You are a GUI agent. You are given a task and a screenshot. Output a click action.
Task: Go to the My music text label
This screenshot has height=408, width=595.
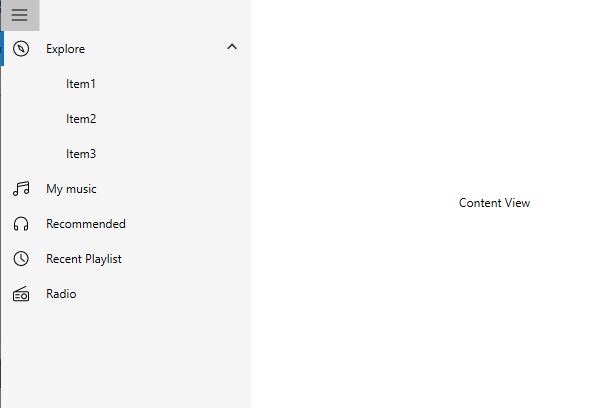click(x=71, y=189)
